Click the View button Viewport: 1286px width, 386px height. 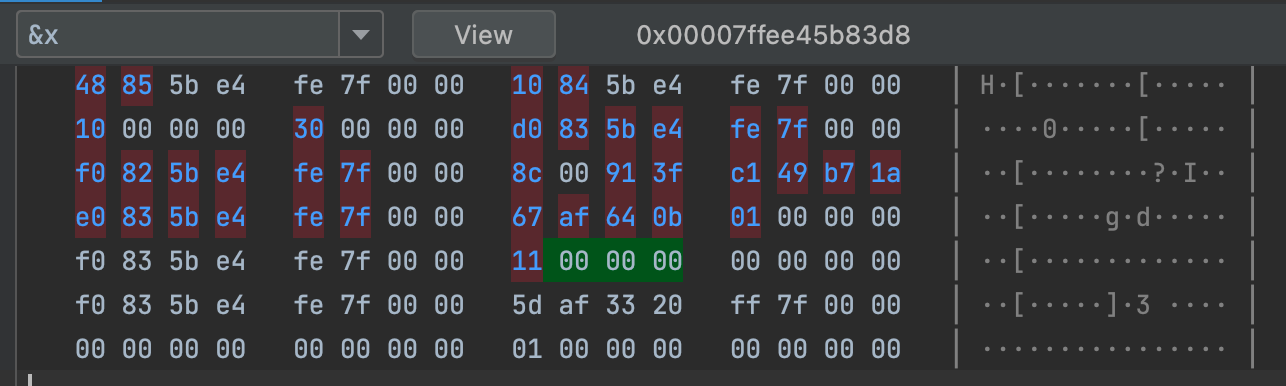tap(484, 35)
